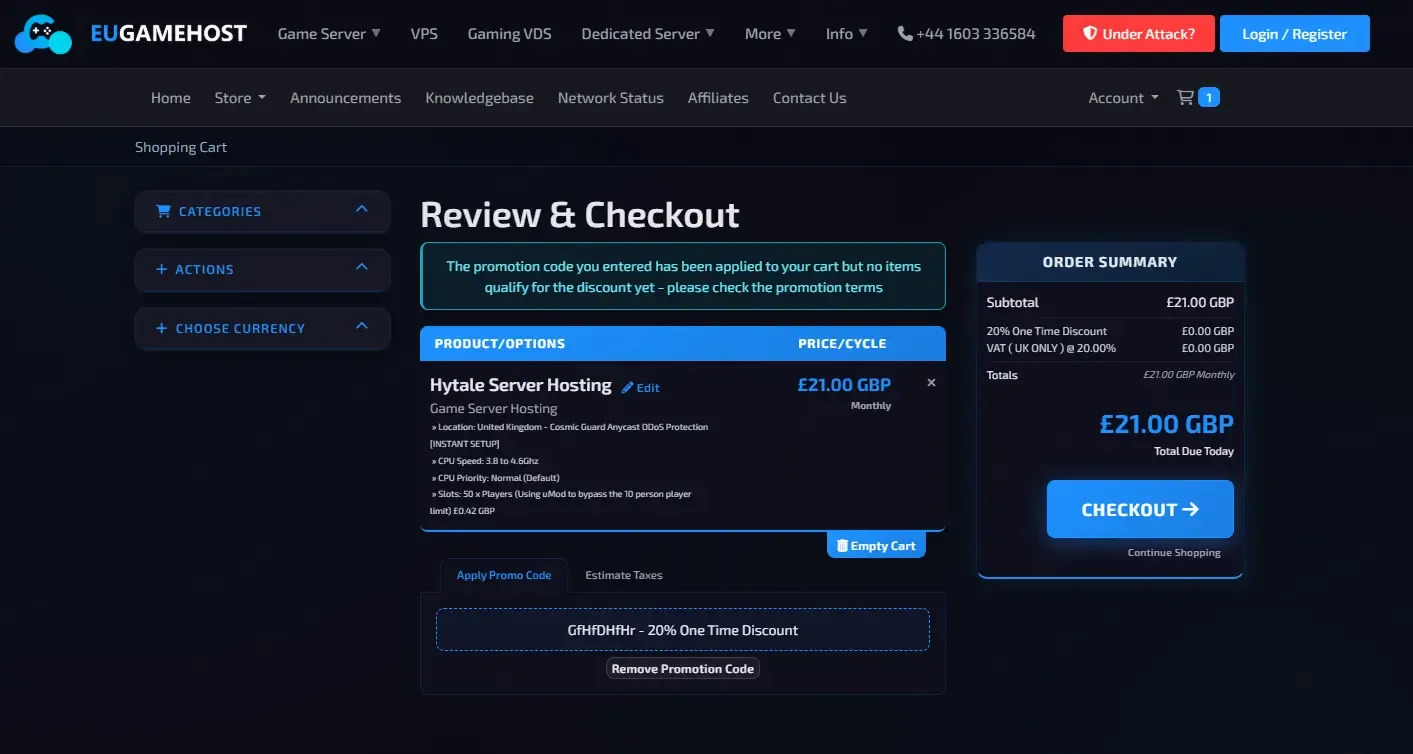Open the Account dropdown menu
Viewport: 1413px width, 754px height.
pyautogui.click(x=1123, y=98)
